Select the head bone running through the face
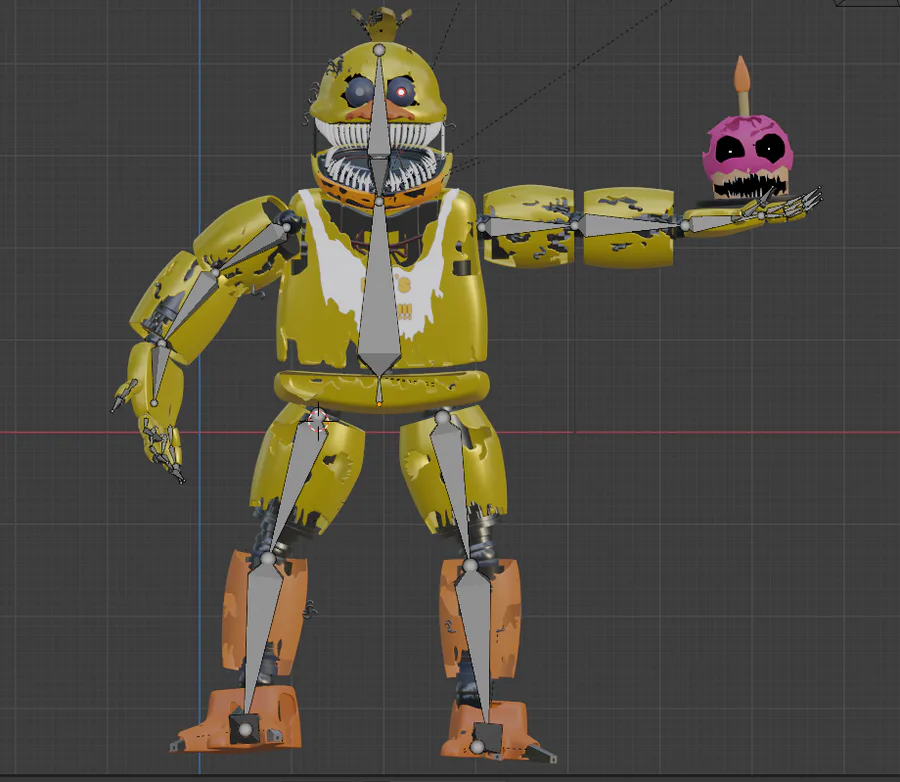 point(378,109)
